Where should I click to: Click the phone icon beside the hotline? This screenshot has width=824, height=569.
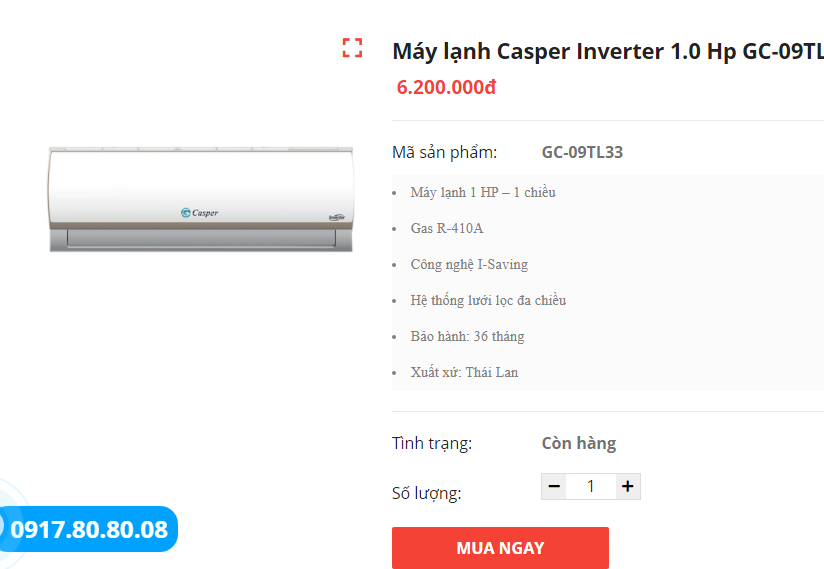pyautogui.click(x=2, y=527)
